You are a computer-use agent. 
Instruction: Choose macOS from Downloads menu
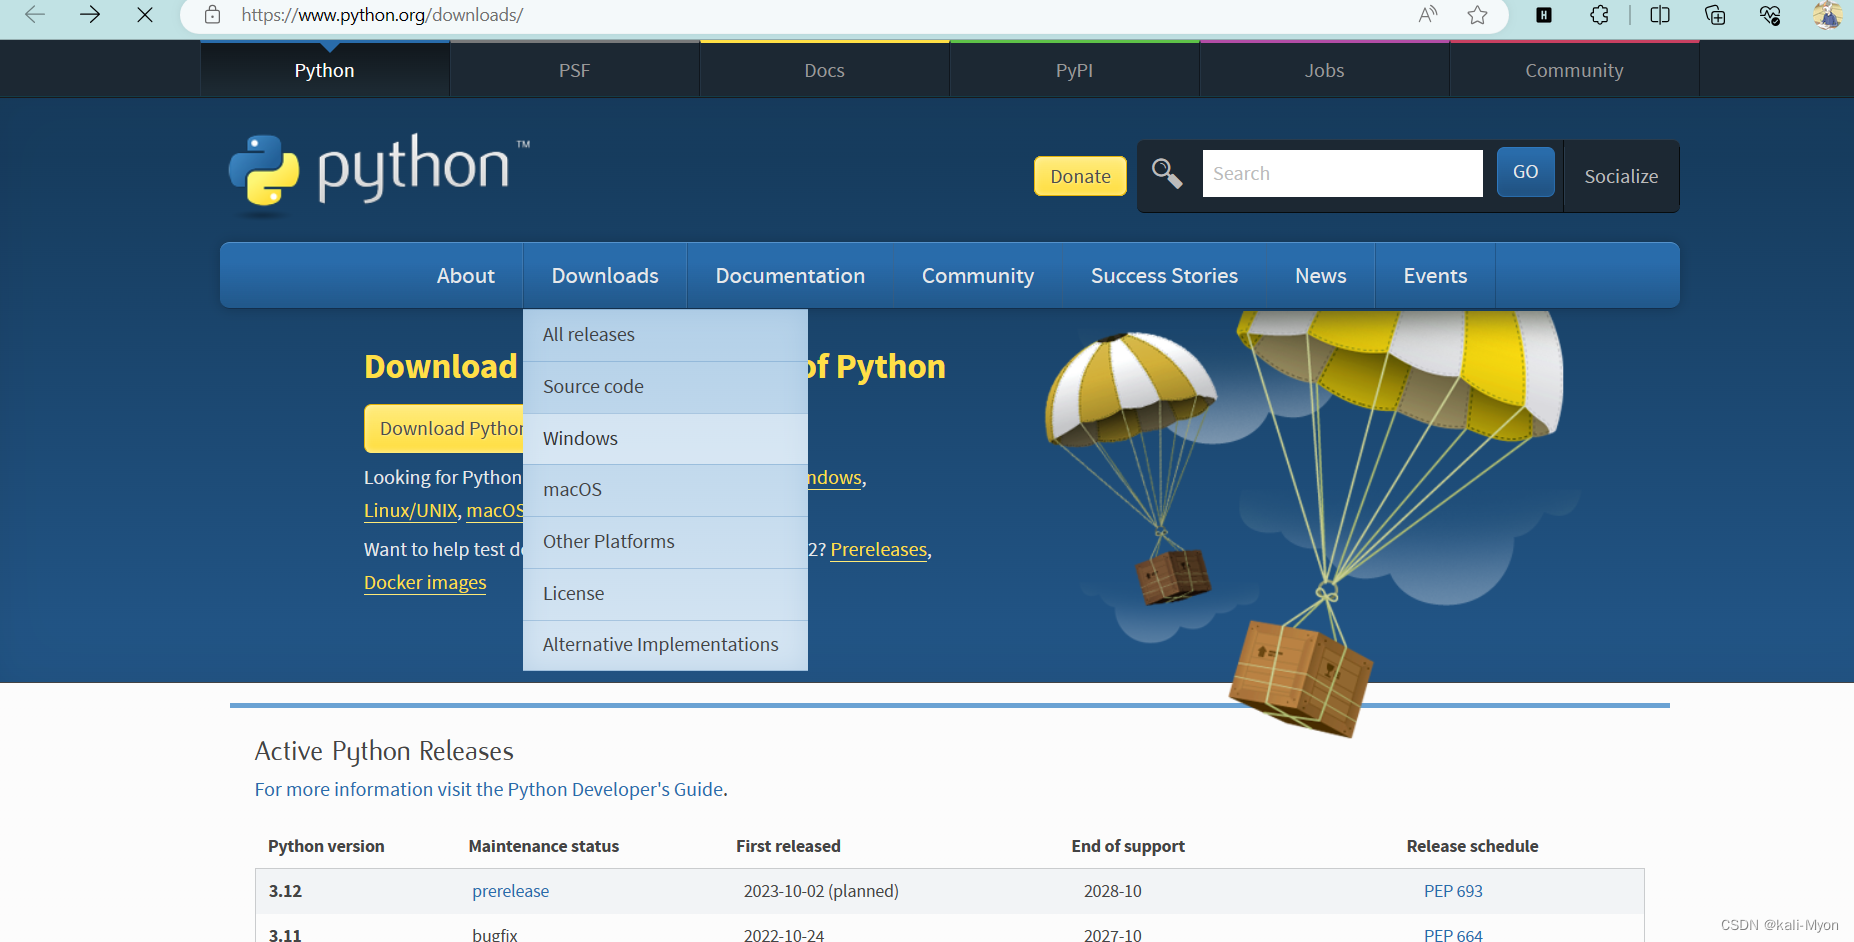665,490
